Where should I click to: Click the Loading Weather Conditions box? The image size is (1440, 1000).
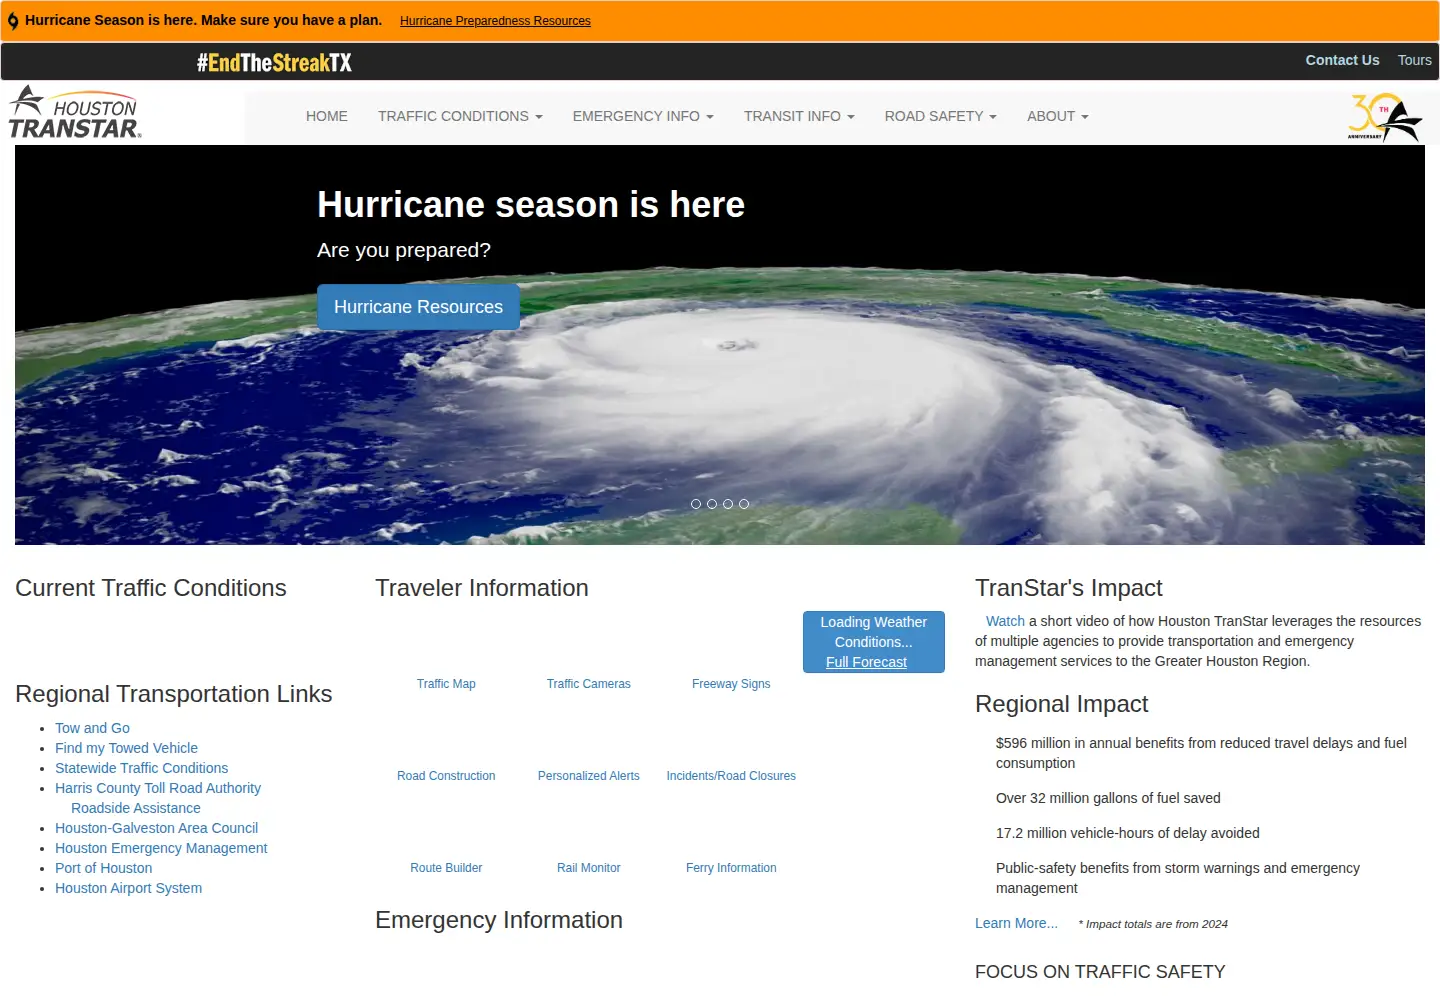point(874,642)
